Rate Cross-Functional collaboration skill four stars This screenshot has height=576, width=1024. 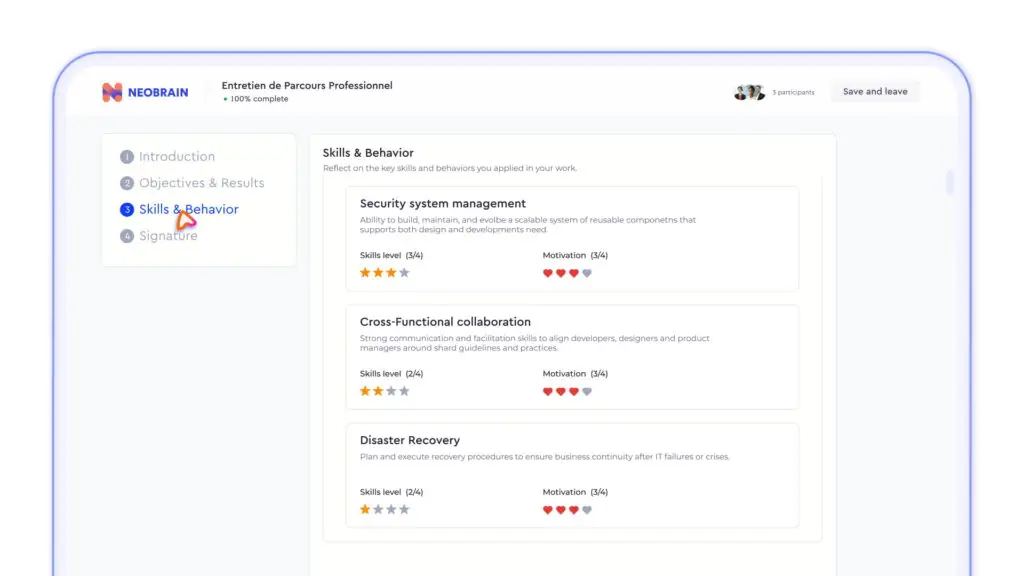click(404, 391)
